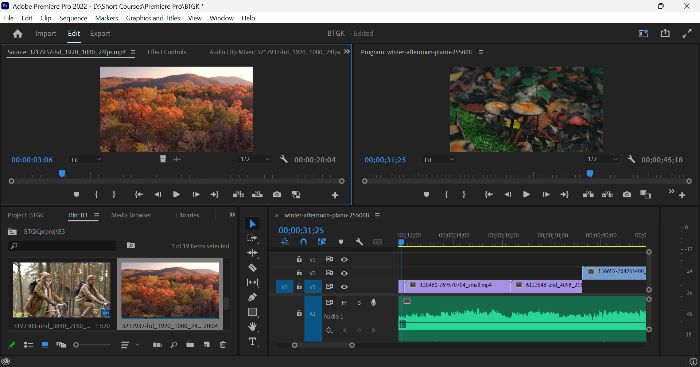Viewport: 700px width, 367px height.
Task: Delete the selected item with the trash icon
Action: click(x=223, y=345)
